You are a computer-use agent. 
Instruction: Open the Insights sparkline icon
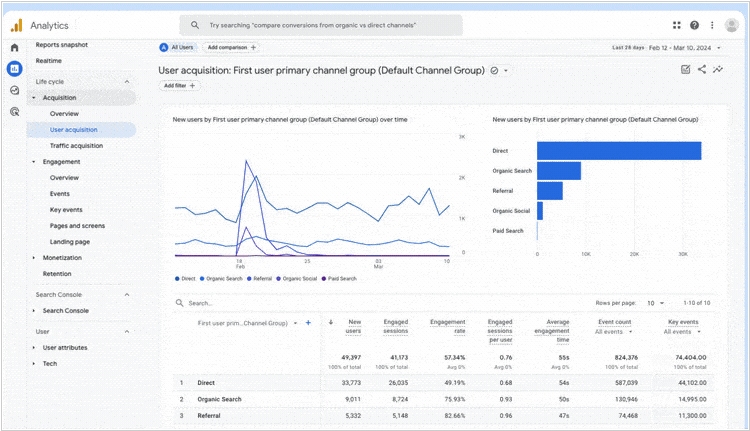pos(718,70)
